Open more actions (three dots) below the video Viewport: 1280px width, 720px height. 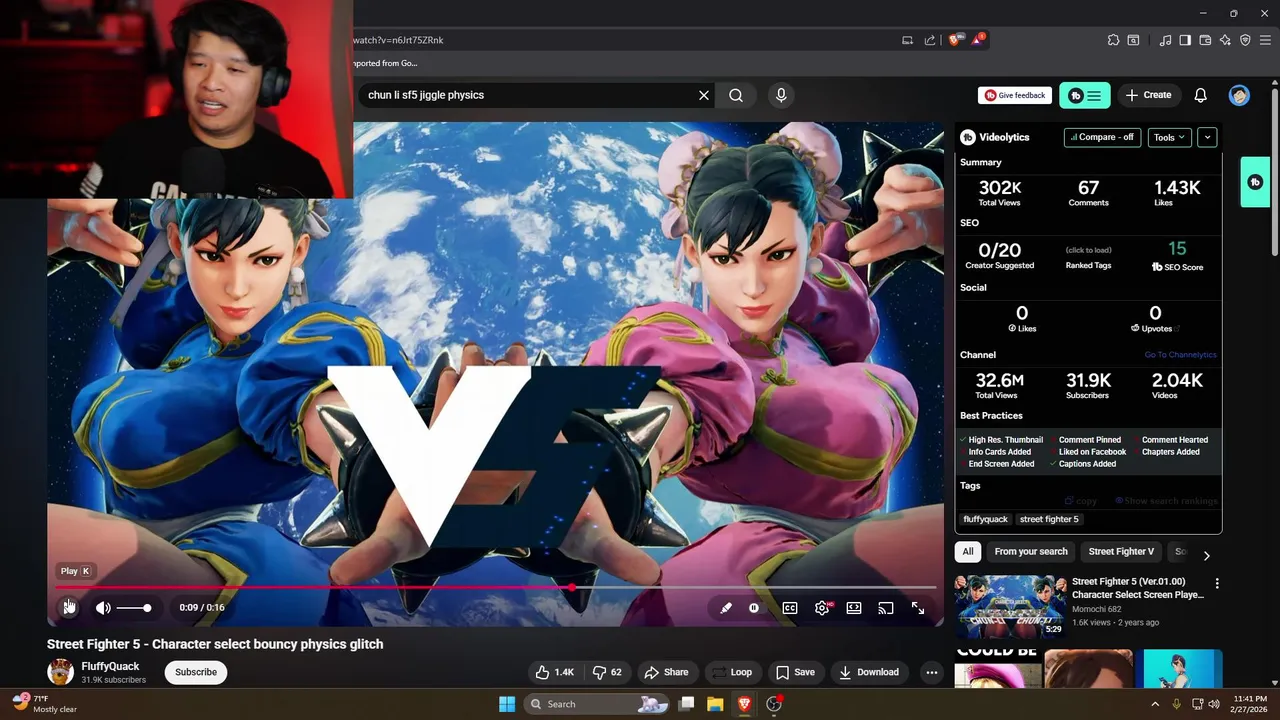[932, 672]
